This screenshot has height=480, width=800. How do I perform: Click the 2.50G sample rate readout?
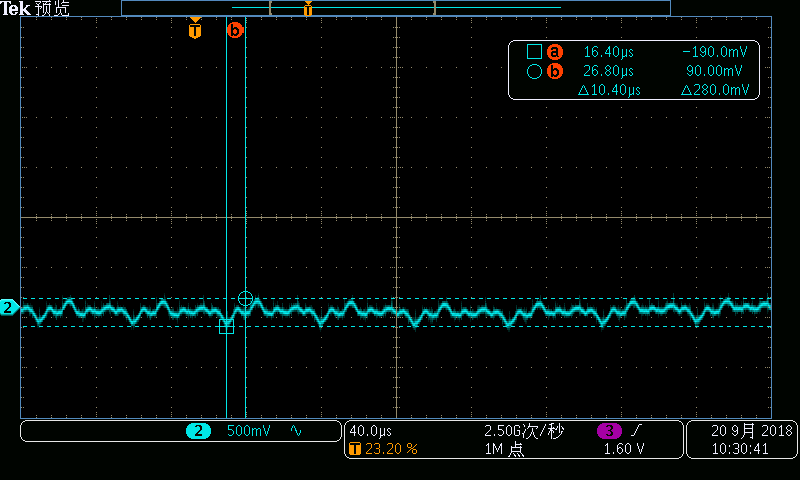point(524,431)
